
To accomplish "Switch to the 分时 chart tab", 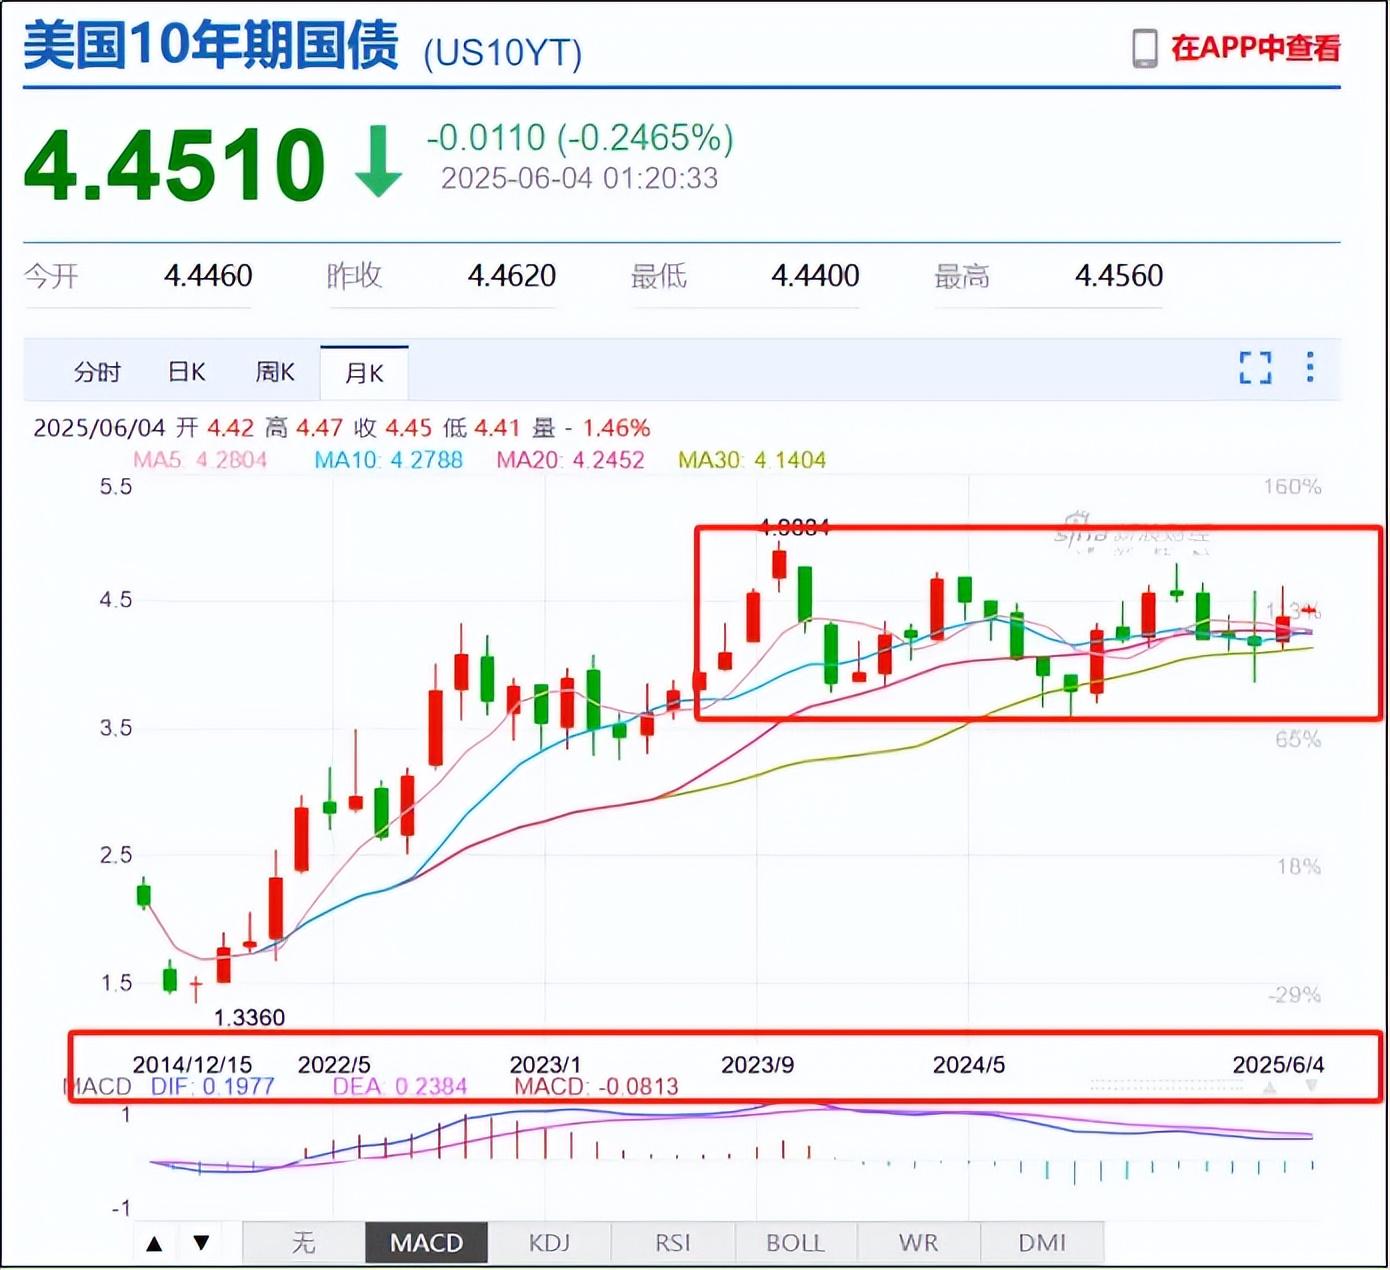I will (97, 372).
